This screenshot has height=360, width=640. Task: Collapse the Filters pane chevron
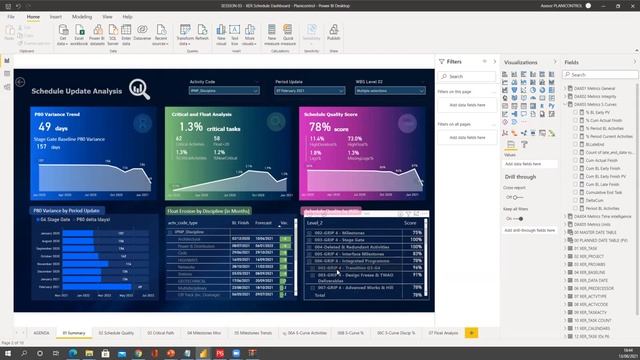coord(495,62)
